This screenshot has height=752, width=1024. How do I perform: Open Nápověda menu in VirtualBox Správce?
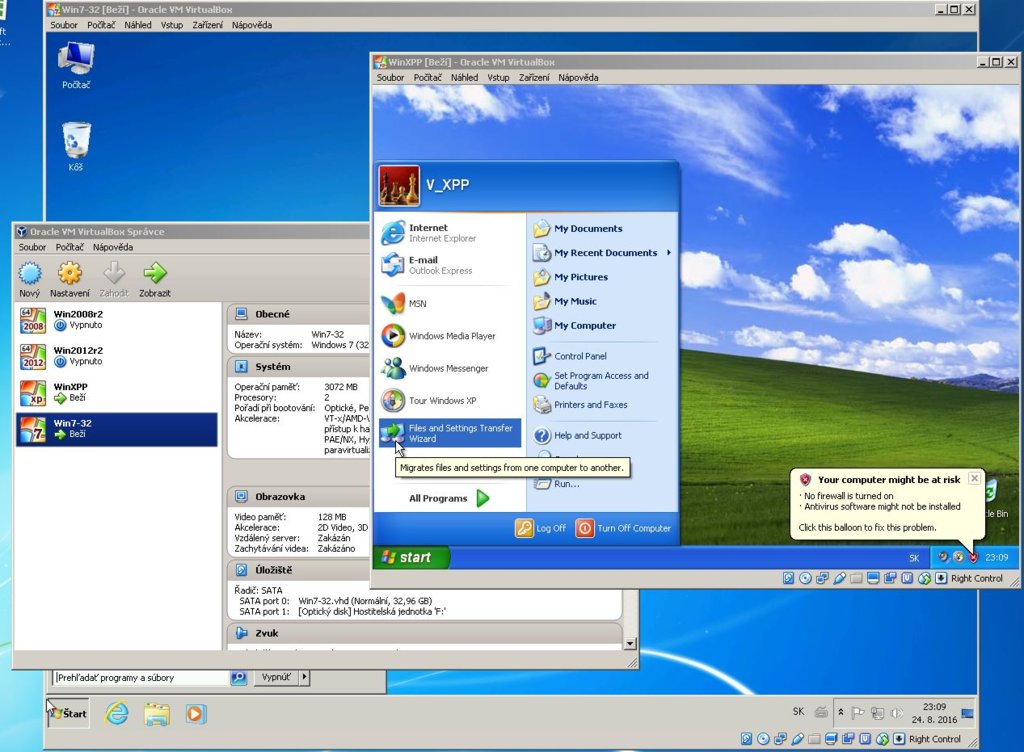click(112, 247)
